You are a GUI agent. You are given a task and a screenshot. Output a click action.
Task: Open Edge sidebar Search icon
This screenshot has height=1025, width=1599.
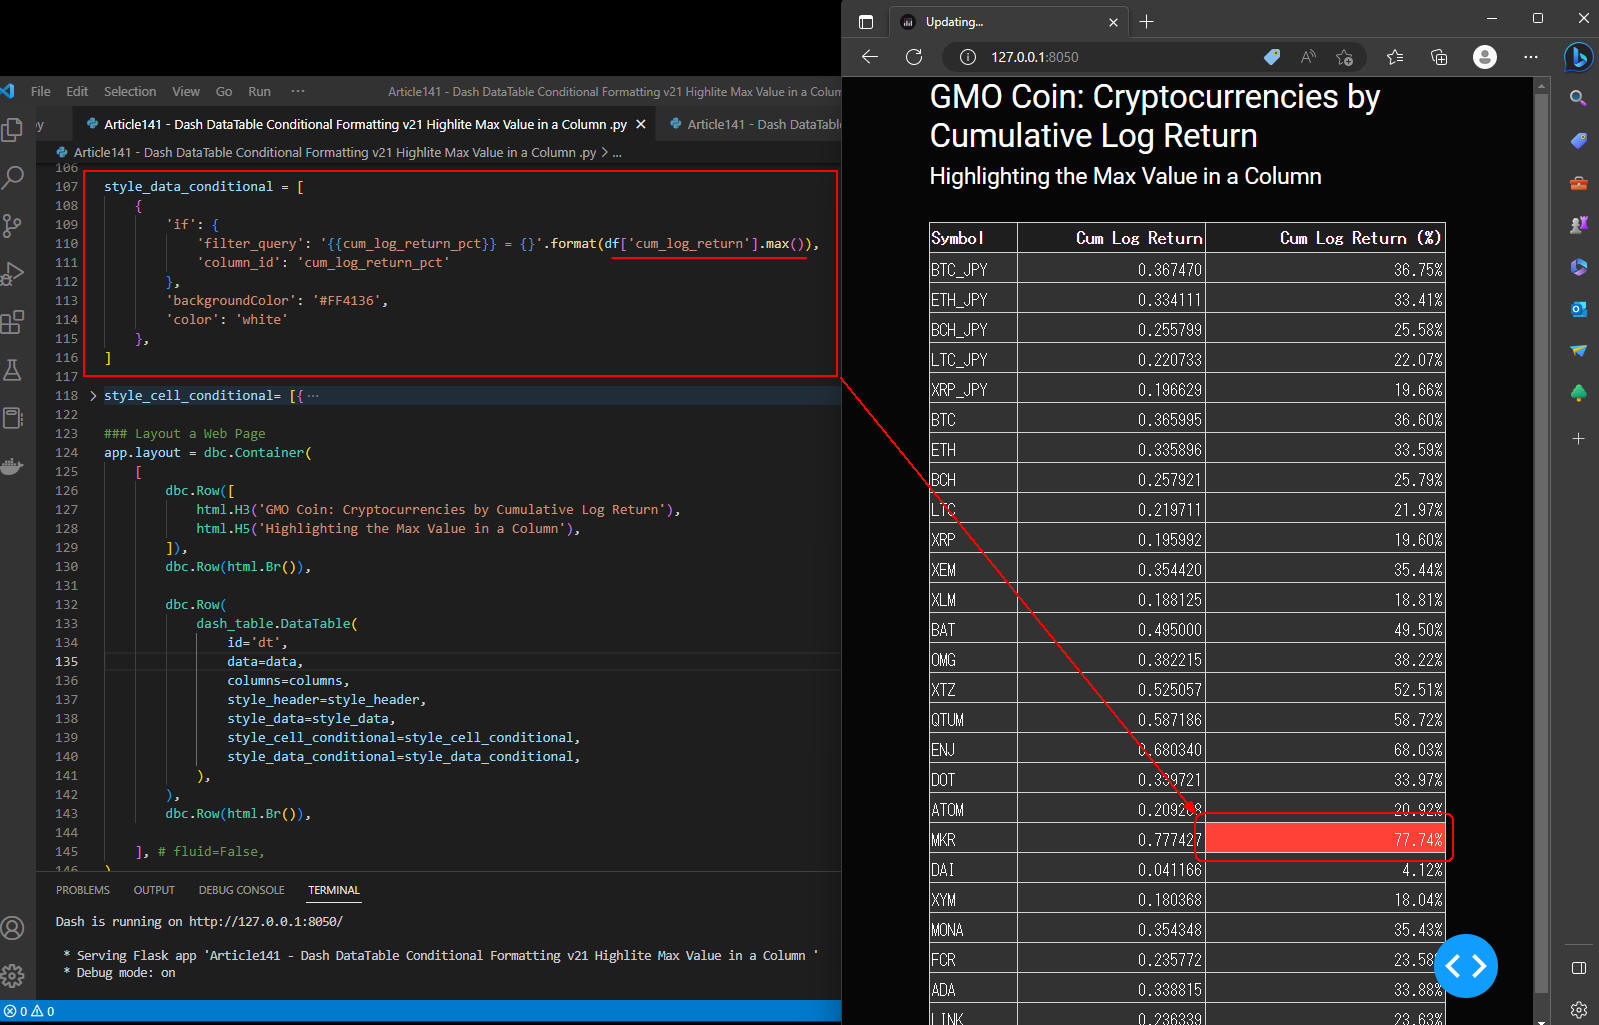click(x=1578, y=98)
